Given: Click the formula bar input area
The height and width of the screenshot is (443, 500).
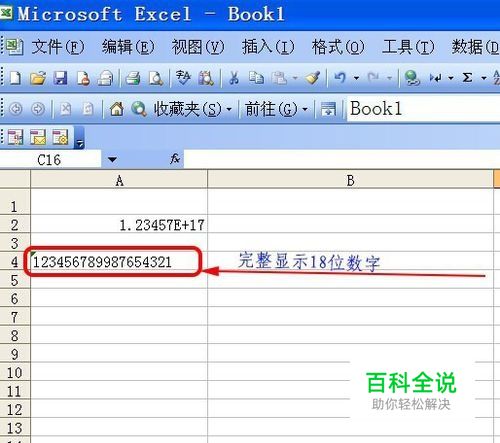Looking at the screenshot, I should [342, 159].
